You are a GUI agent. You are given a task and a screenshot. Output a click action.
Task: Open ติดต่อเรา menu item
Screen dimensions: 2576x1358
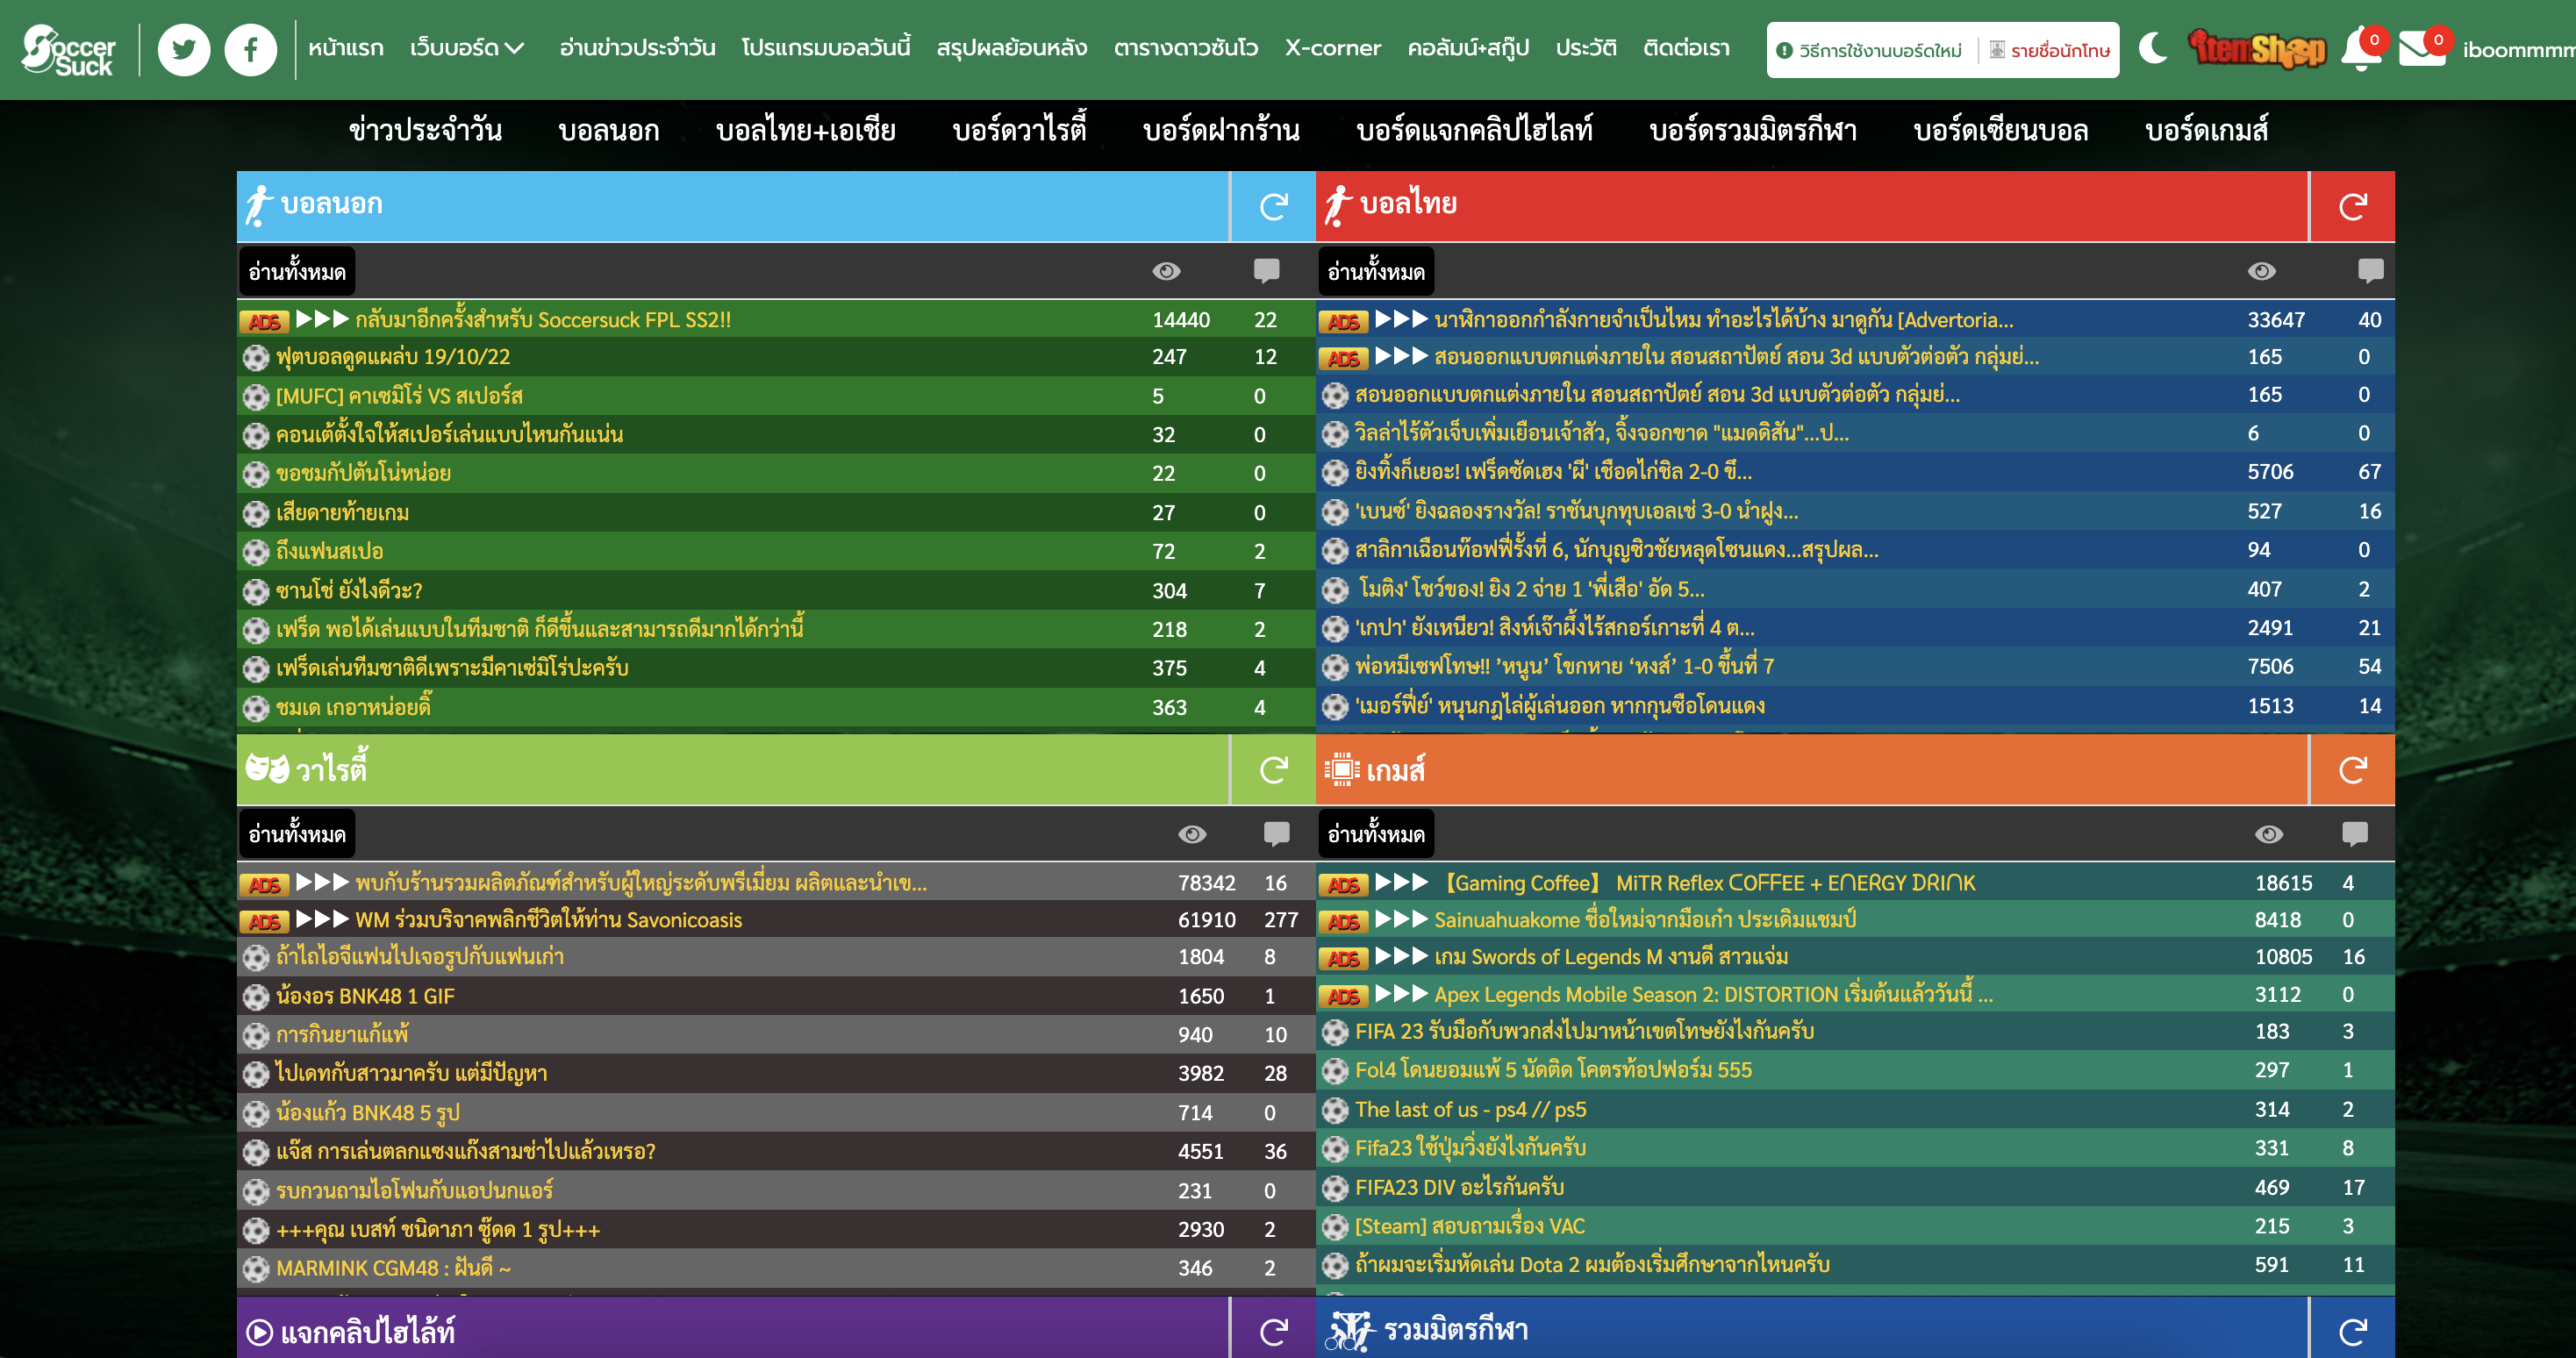click(x=1686, y=48)
